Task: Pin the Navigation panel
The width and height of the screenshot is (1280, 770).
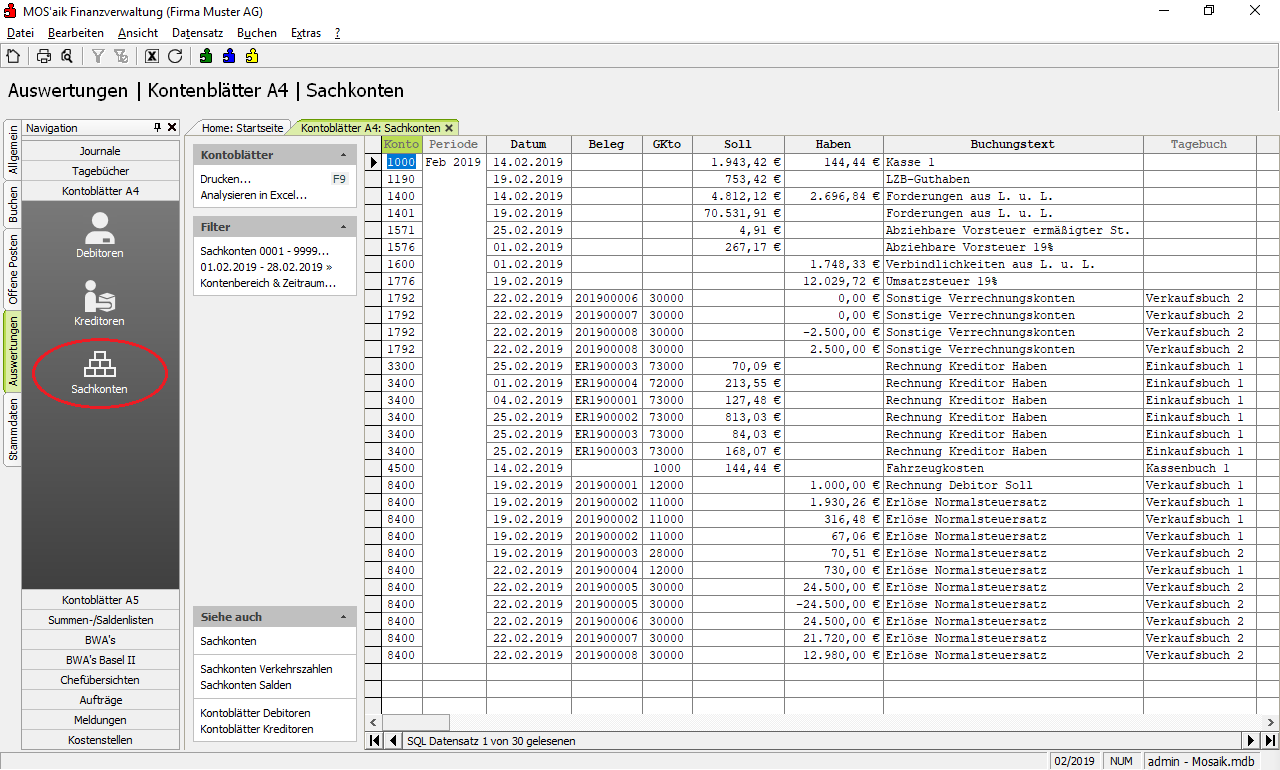Action: [157, 128]
